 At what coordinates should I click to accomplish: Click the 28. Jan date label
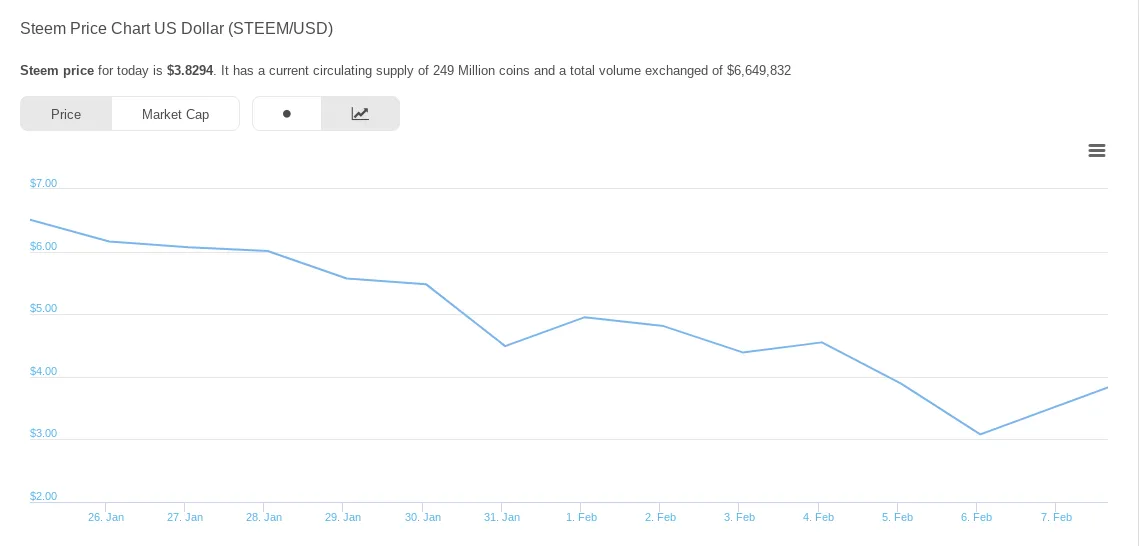tap(264, 518)
